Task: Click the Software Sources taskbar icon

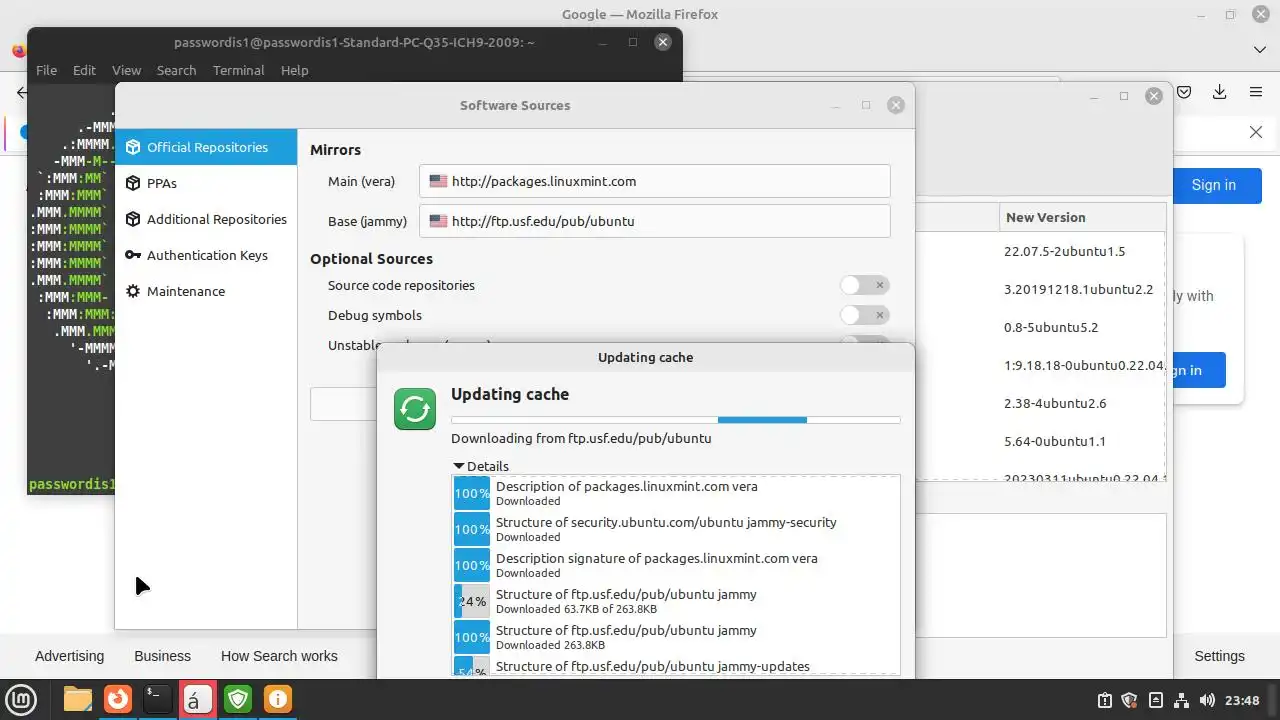Action: tap(197, 700)
